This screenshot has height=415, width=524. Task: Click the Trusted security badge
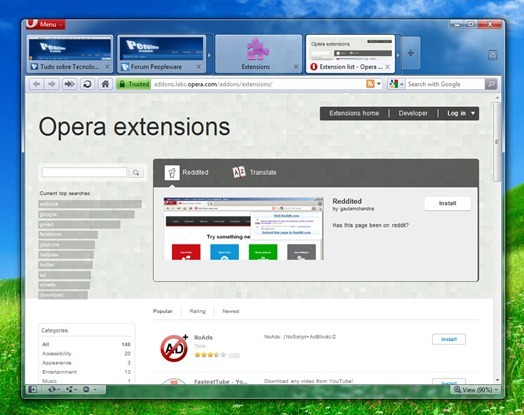134,84
